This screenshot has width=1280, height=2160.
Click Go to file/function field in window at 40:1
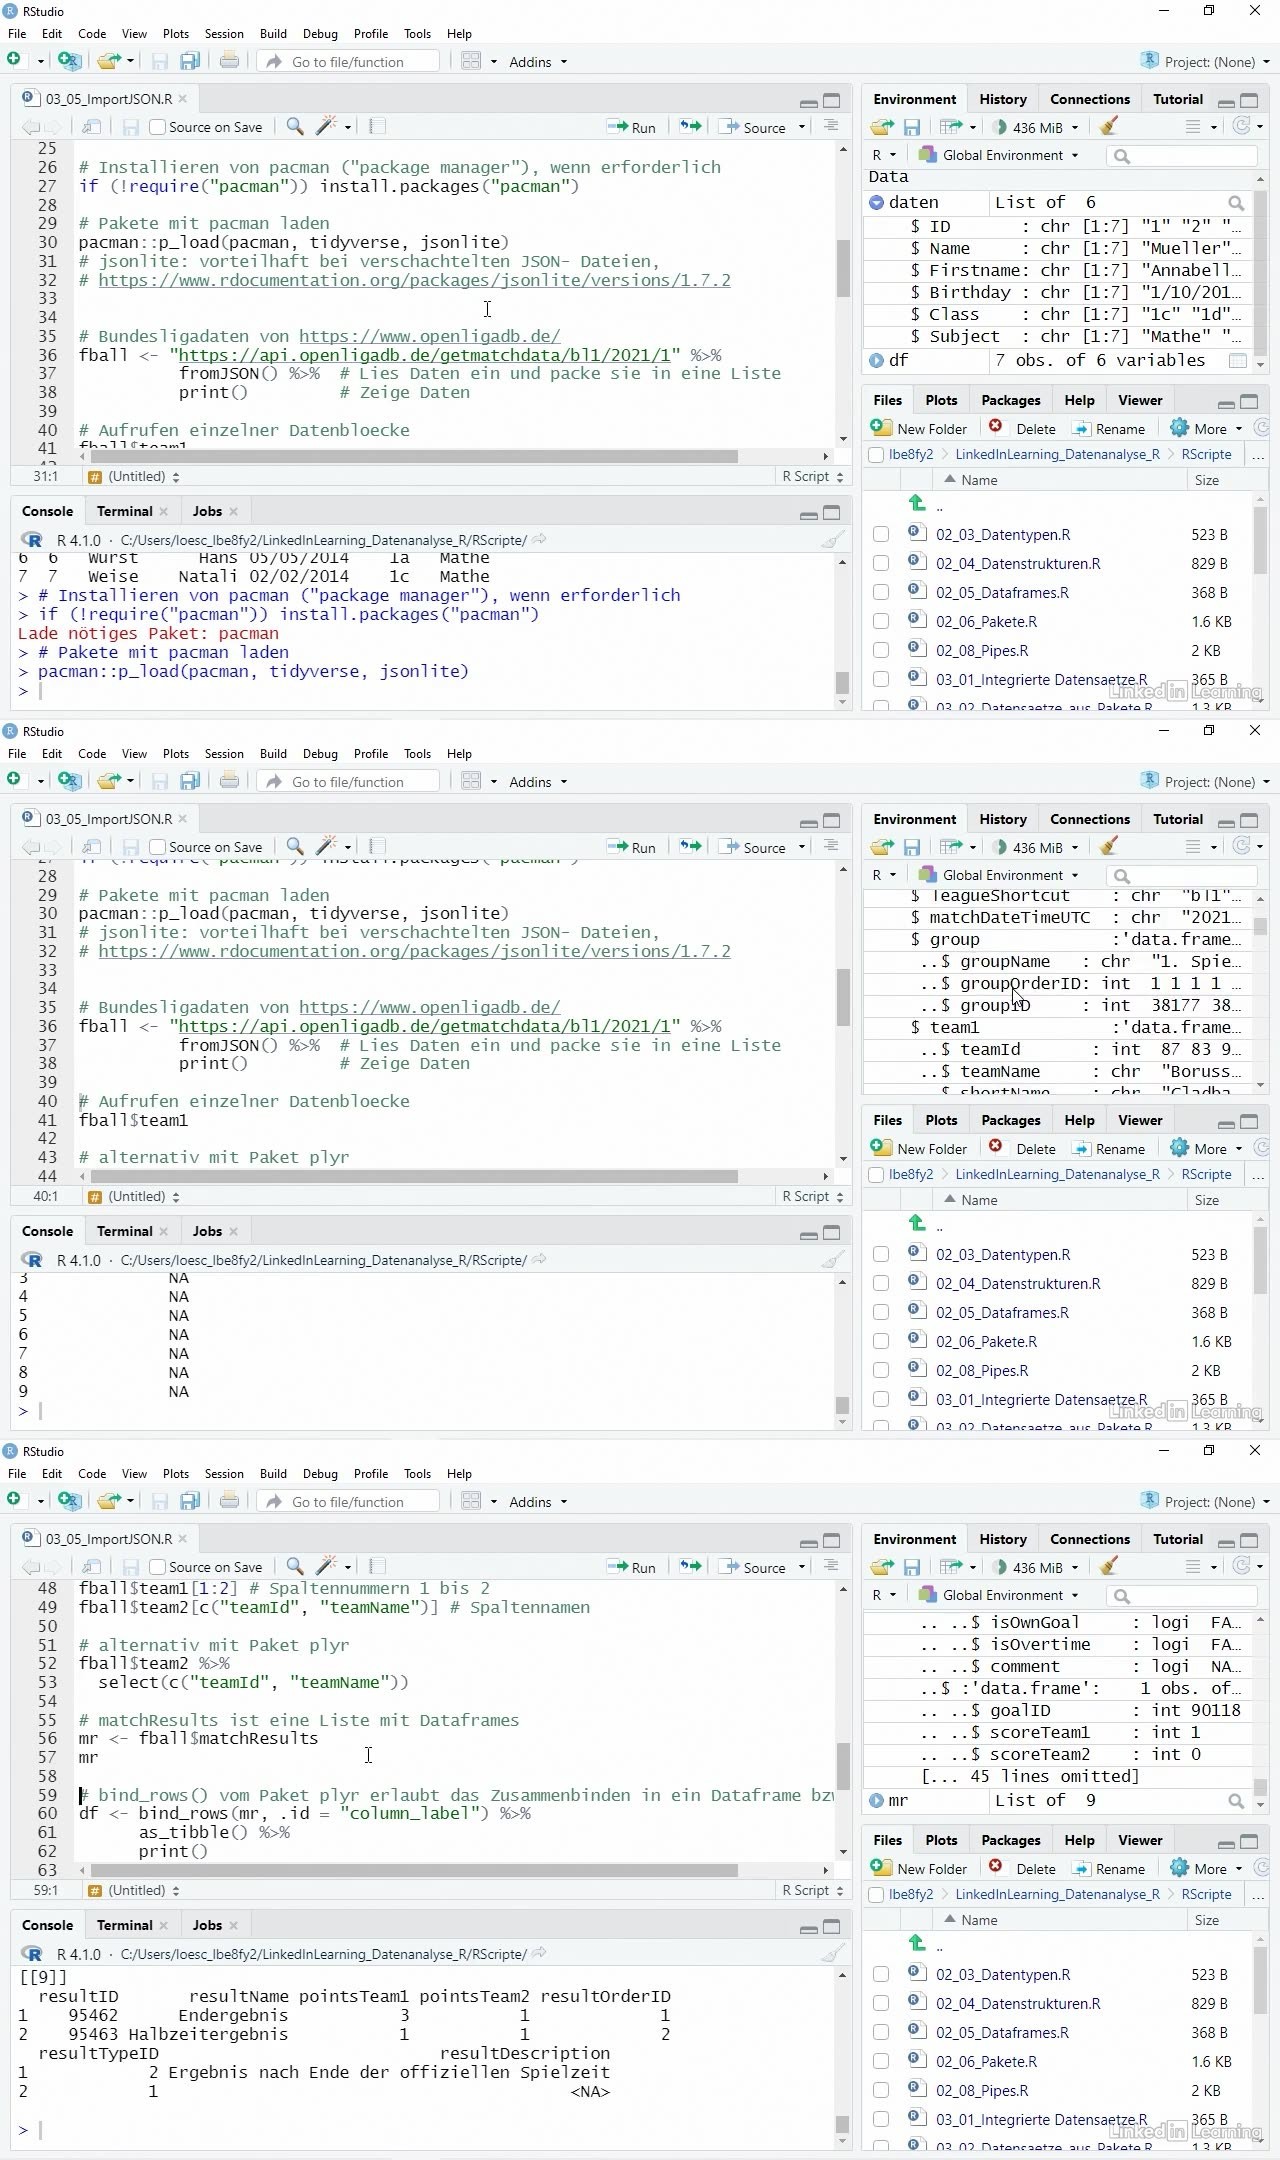pos(348,782)
